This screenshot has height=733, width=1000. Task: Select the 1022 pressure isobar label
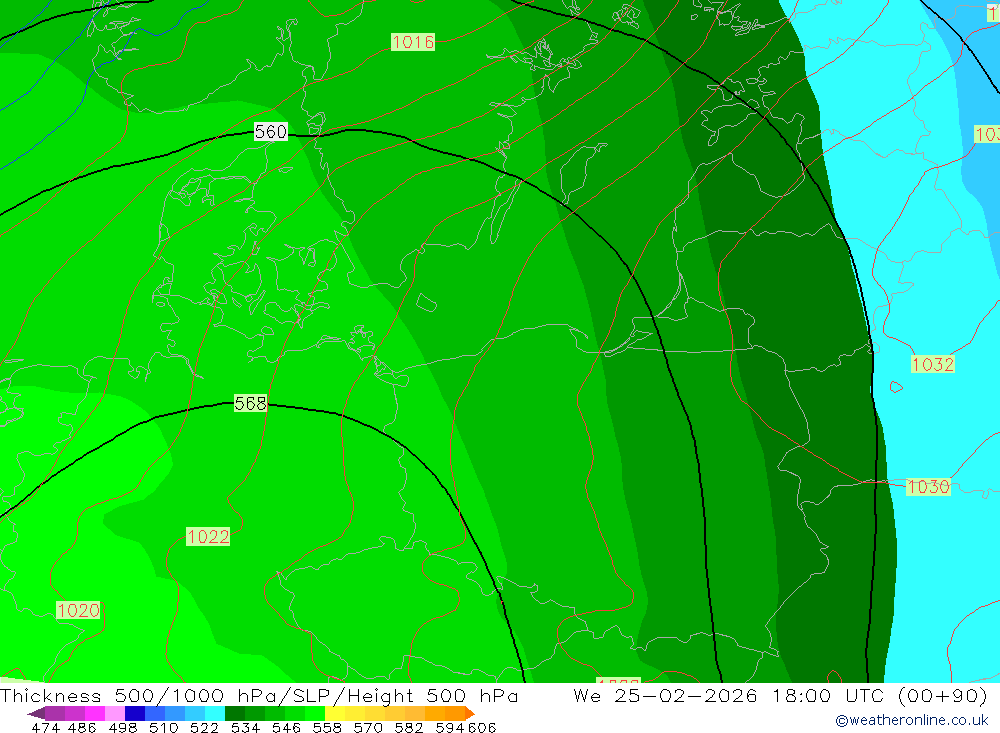pos(208,537)
